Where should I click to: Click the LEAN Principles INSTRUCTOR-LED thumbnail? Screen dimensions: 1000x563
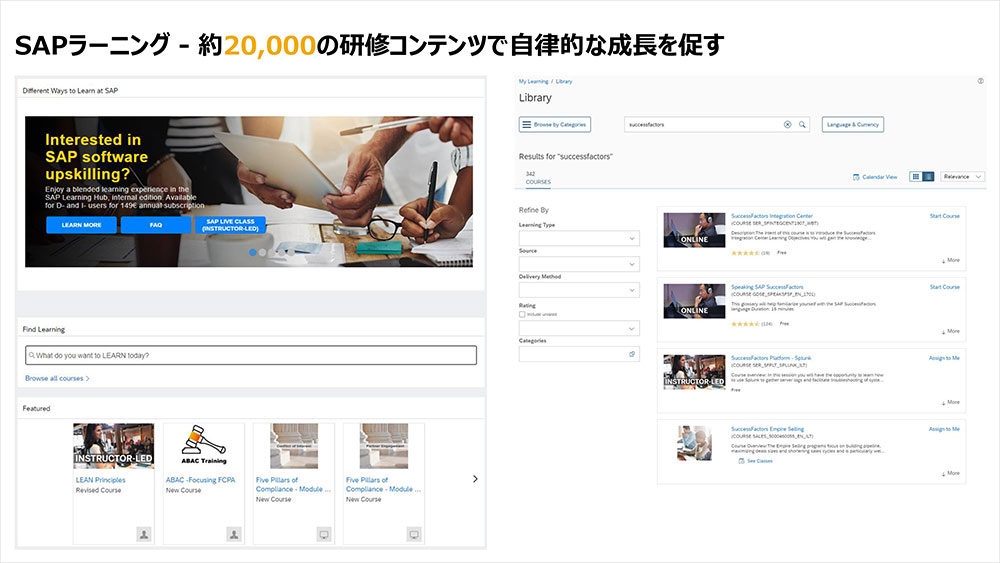pyautogui.click(x=114, y=446)
